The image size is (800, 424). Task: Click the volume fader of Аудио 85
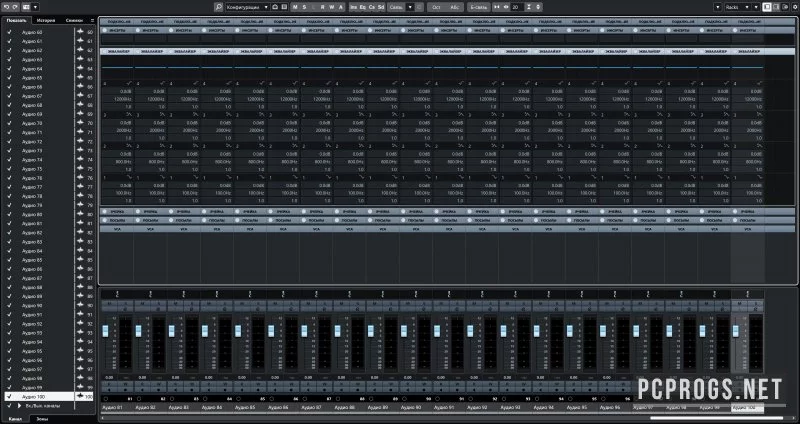[x=238, y=331]
